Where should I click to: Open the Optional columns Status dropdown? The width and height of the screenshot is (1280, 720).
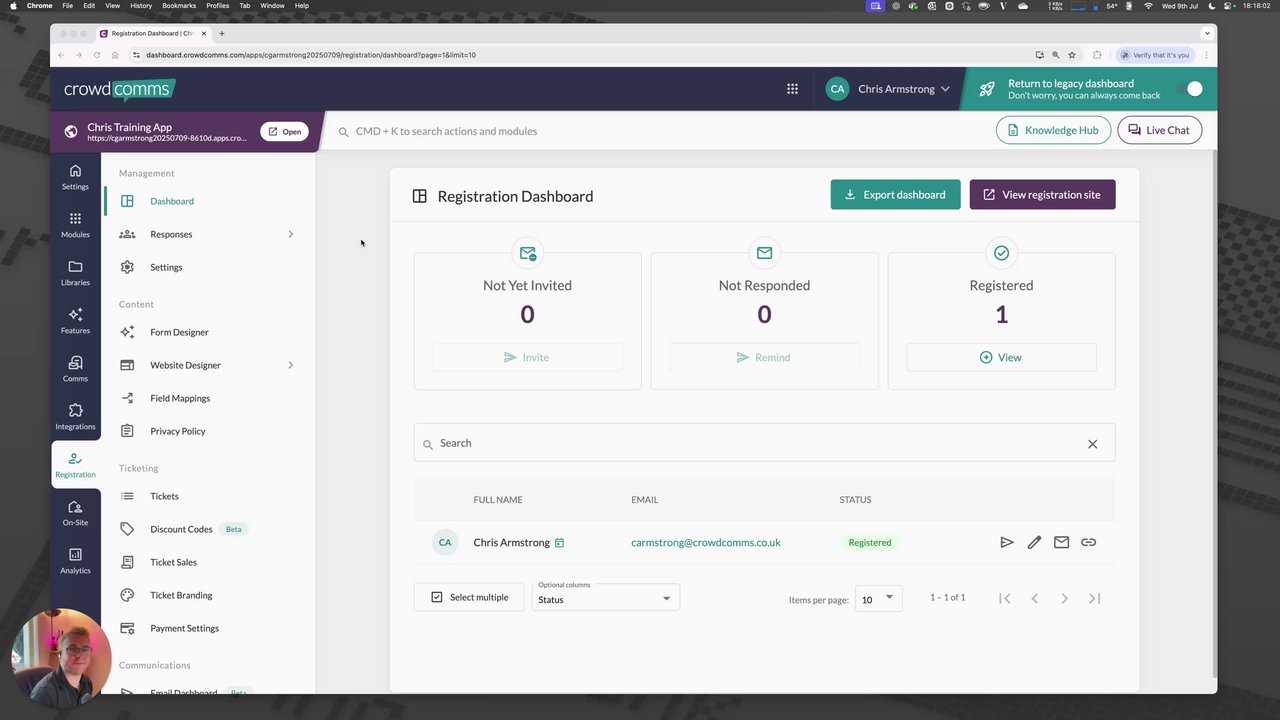605,597
